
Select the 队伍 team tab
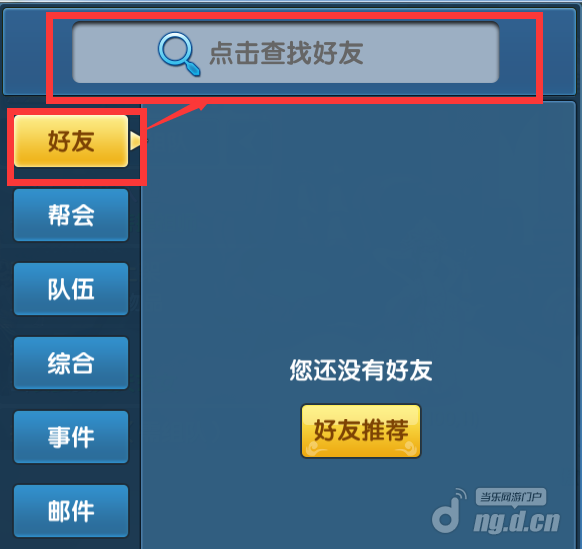pyautogui.click(x=71, y=289)
